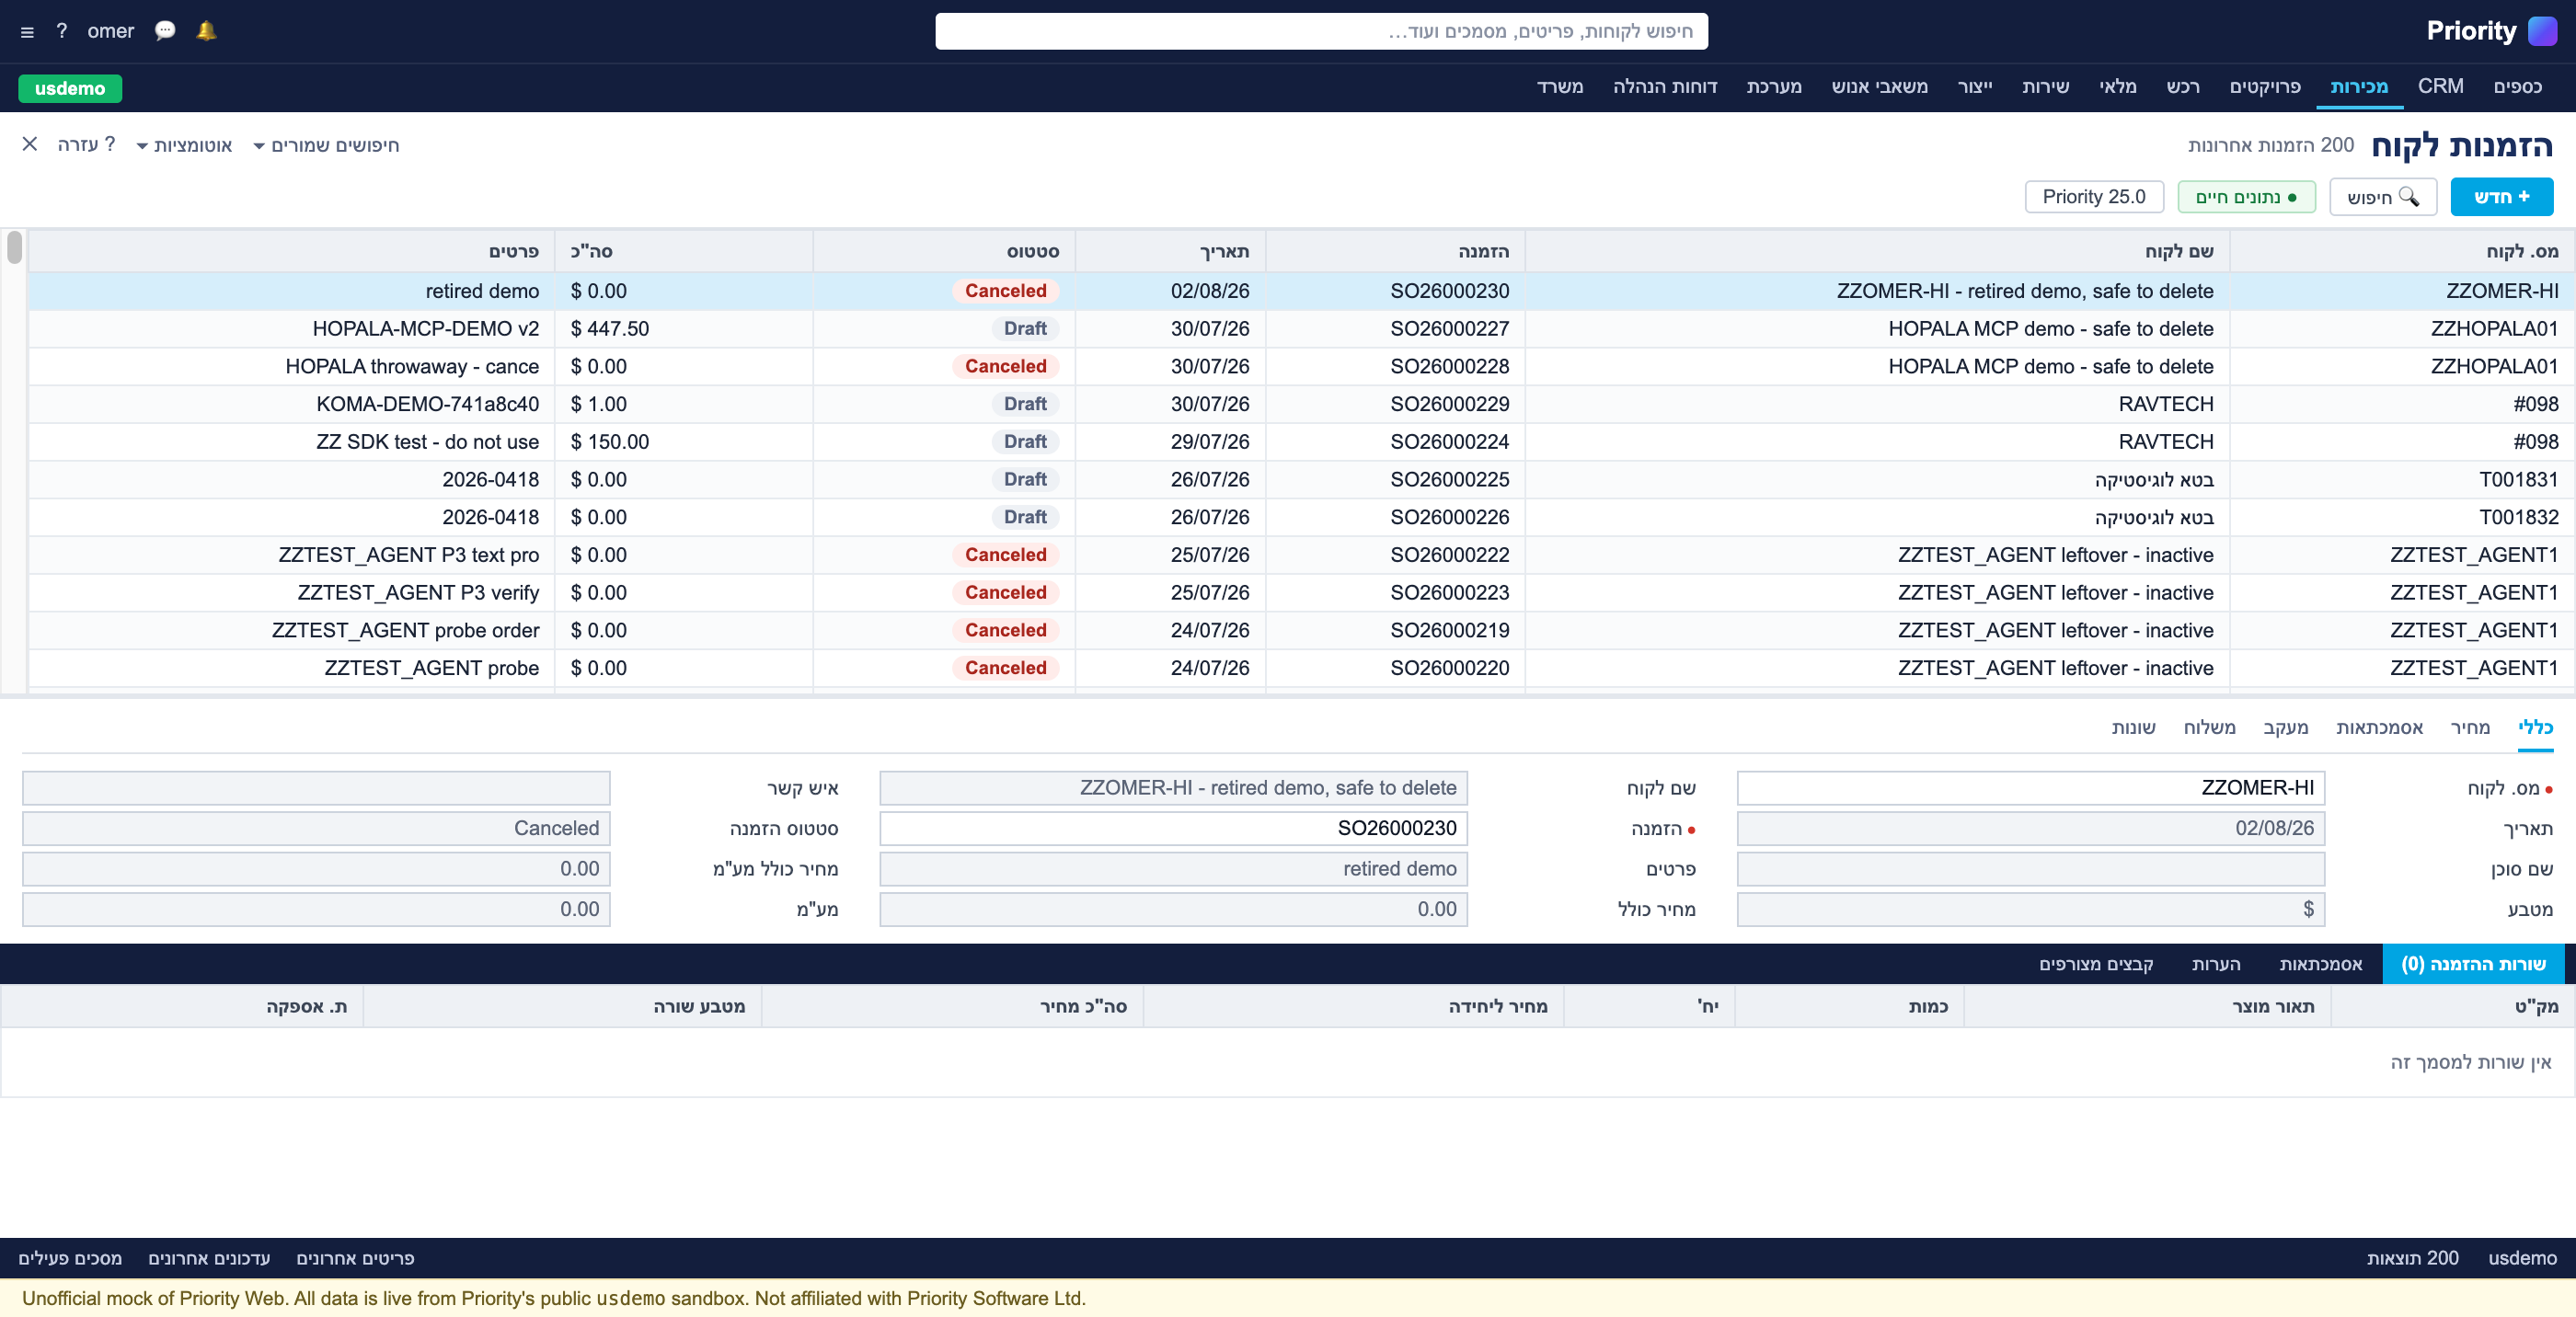Image resolution: width=2576 pixels, height=1317 pixels.
Task: Open מסכים פעילים in the status bar
Action: [x=70, y=1257]
